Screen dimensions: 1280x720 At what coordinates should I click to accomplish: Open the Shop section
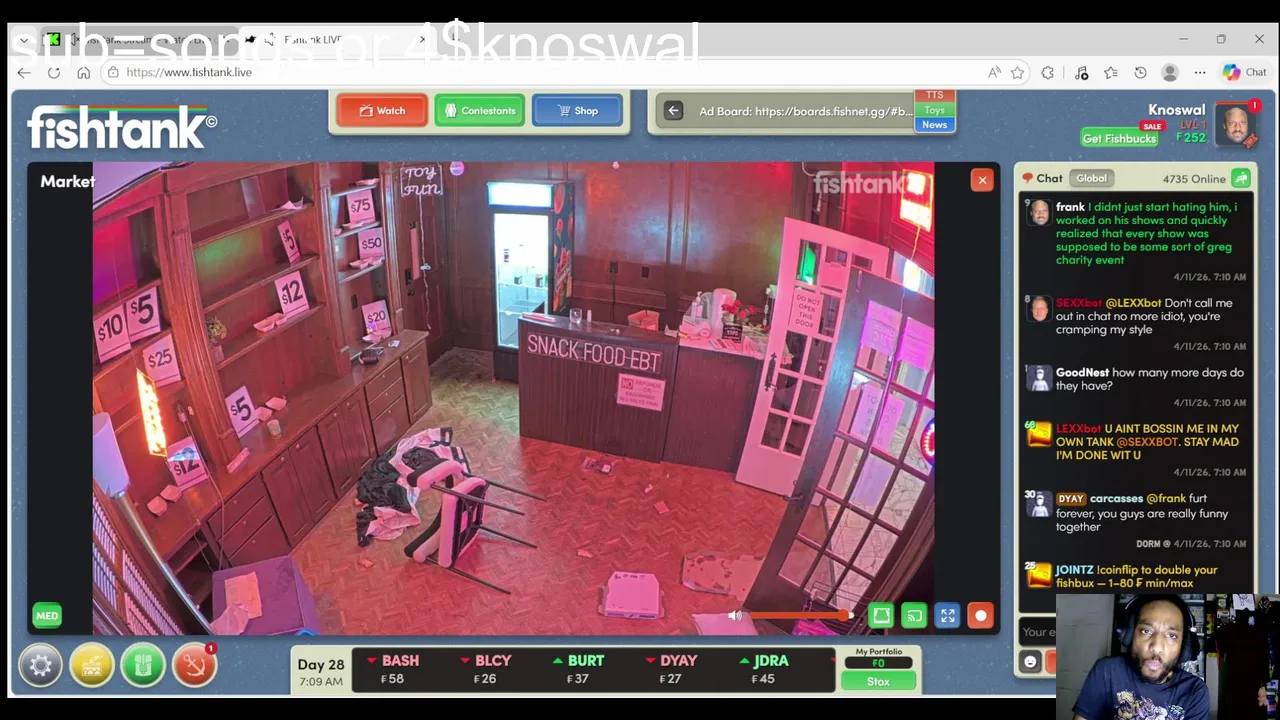[577, 111]
